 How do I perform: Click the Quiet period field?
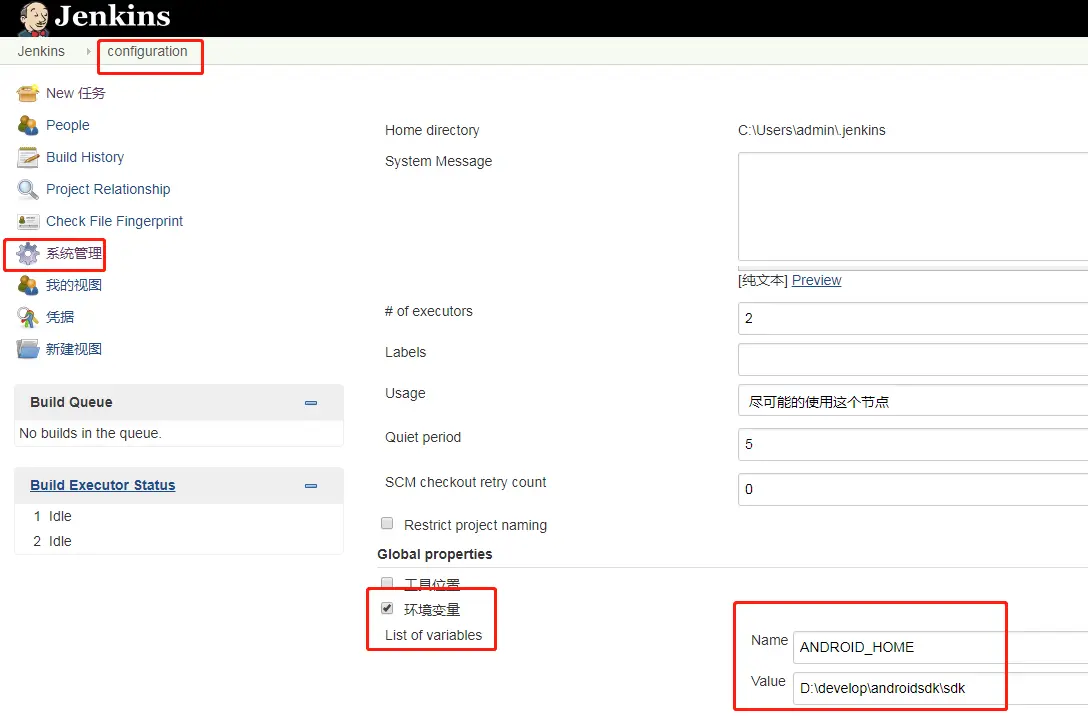912,444
